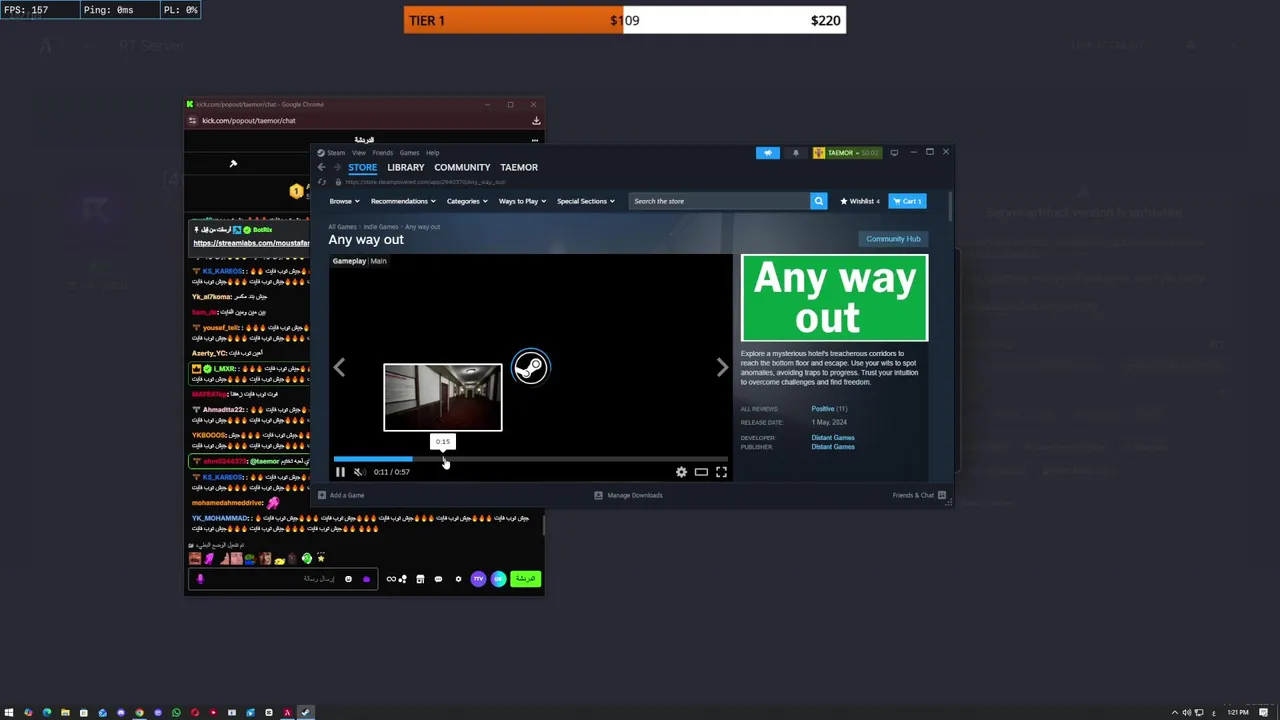Open the trailer video settings gear
This screenshot has width=1280, height=720.
click(x=681, y=472)
